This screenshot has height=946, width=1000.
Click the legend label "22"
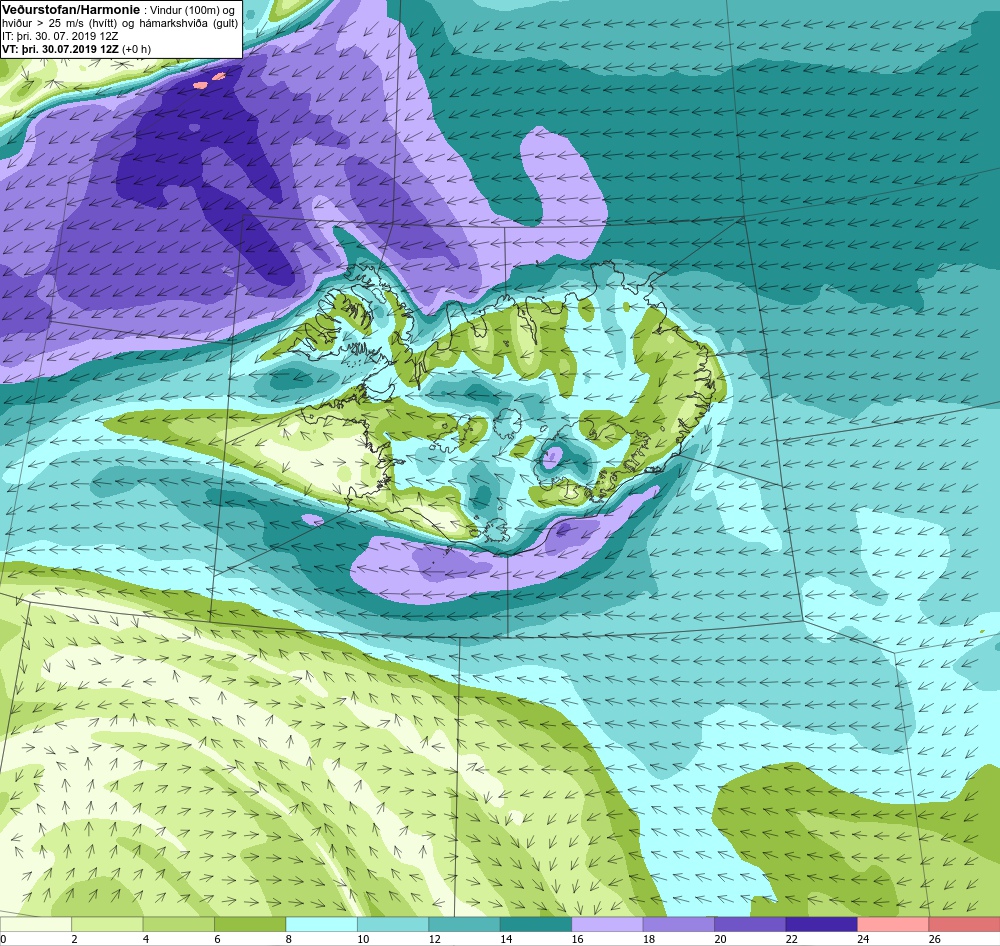tap(791, 939)
